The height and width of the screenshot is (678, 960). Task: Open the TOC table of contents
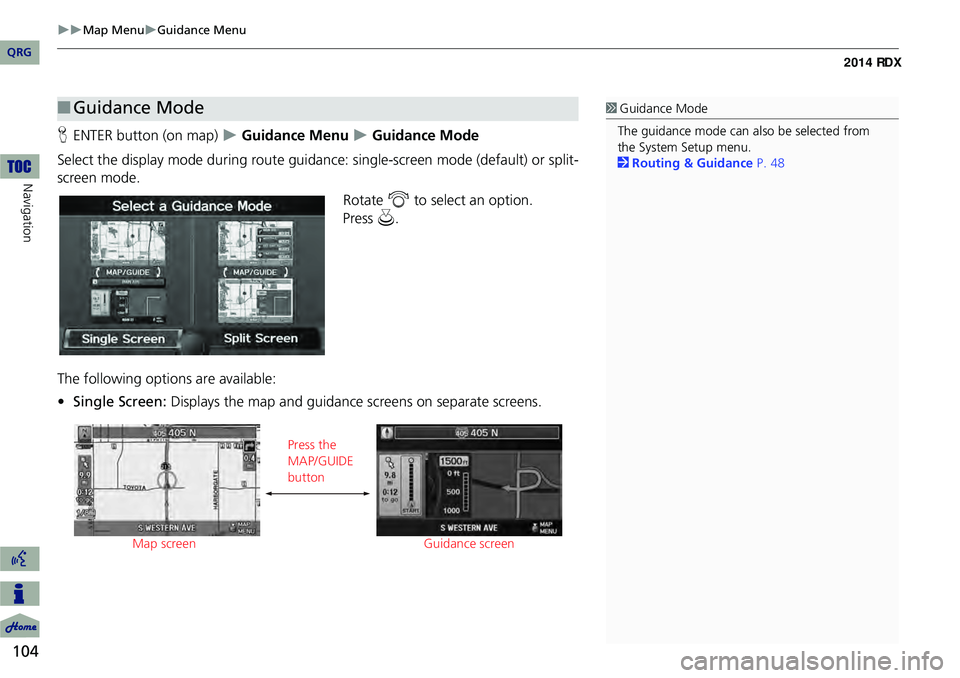click(x=19, y=164)
